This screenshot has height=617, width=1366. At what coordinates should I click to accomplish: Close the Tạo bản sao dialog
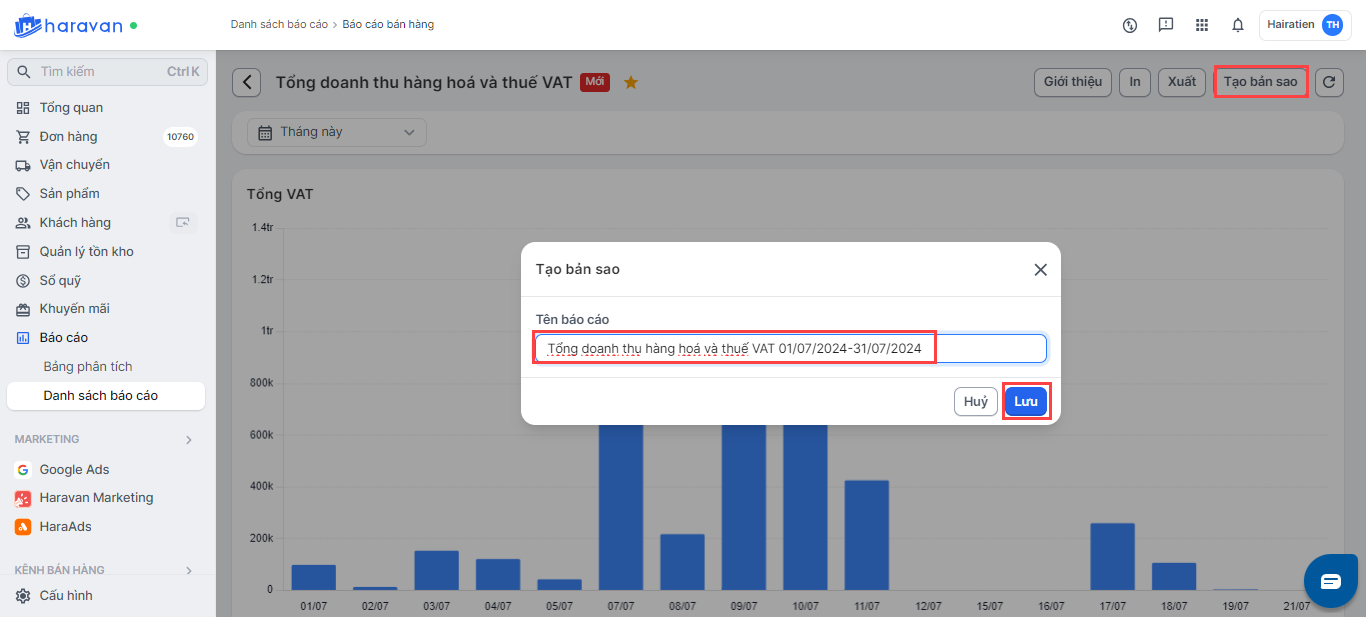(x=1040, y=270)
